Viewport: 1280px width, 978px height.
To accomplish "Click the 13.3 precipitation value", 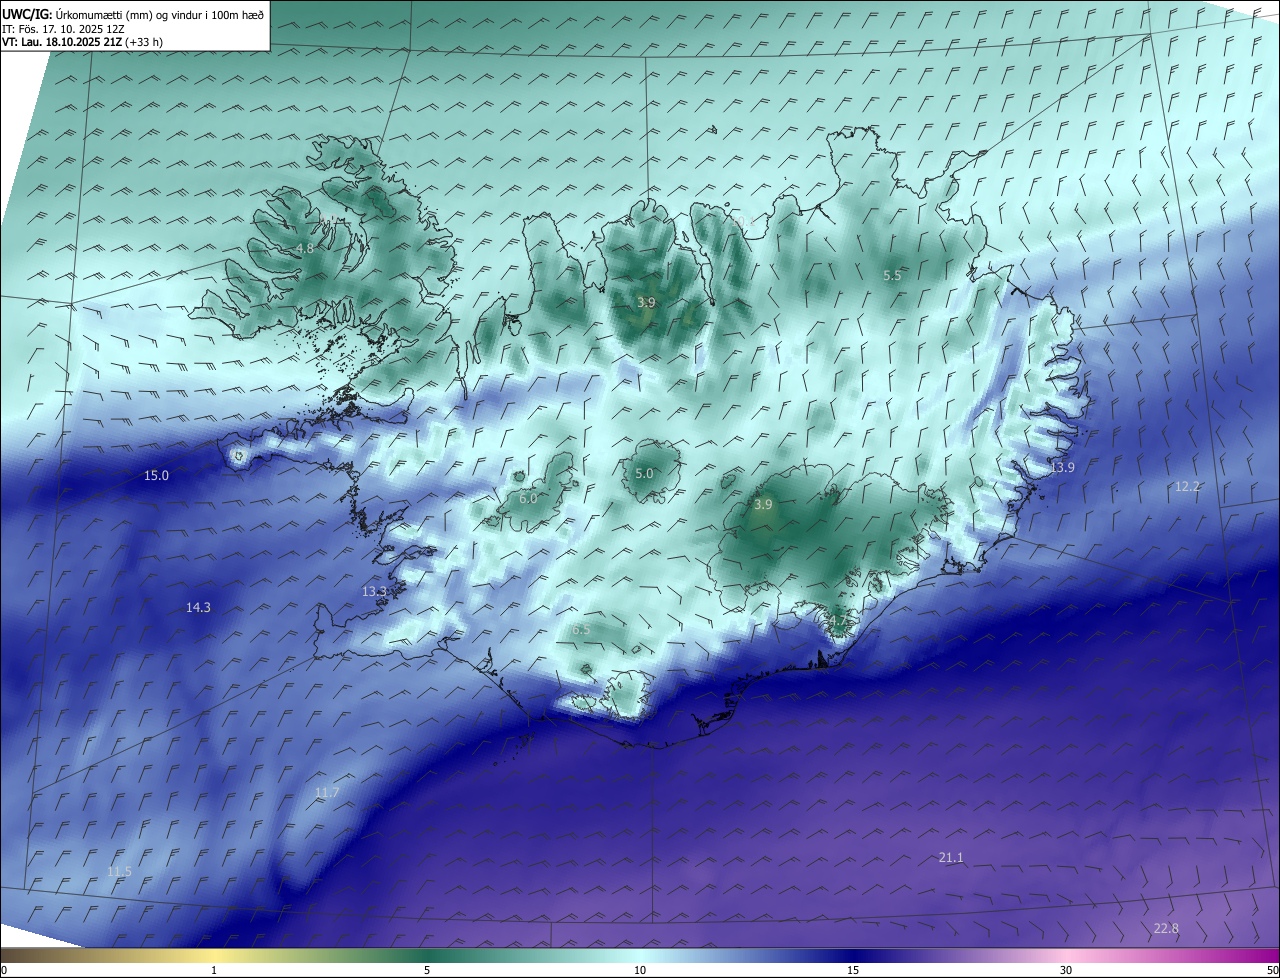I will (374, 592).
